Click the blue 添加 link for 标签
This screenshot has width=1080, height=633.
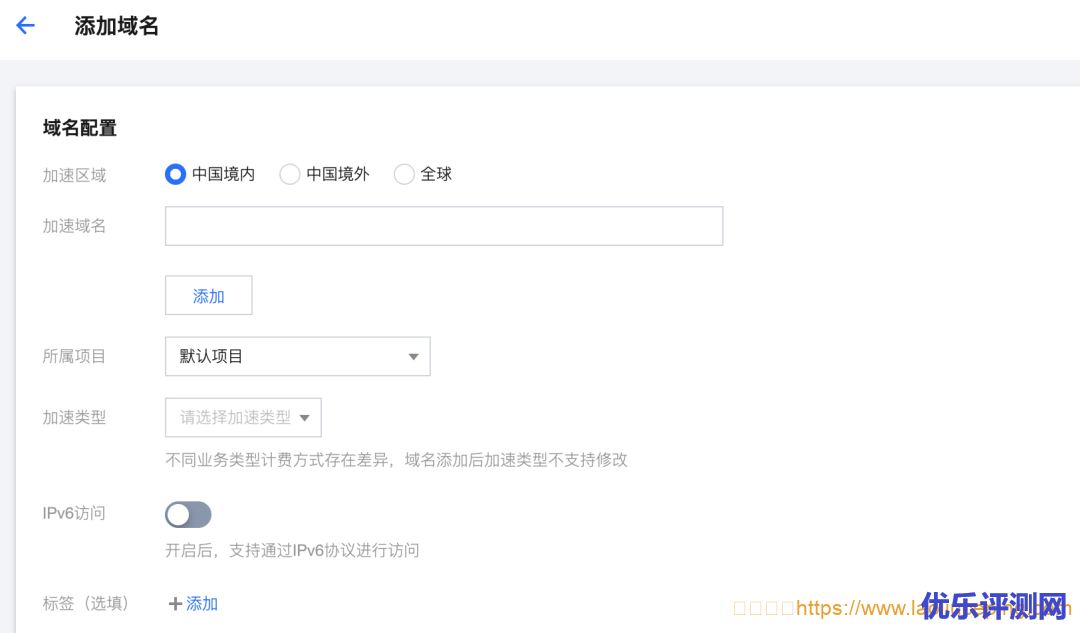pos(202,604)
